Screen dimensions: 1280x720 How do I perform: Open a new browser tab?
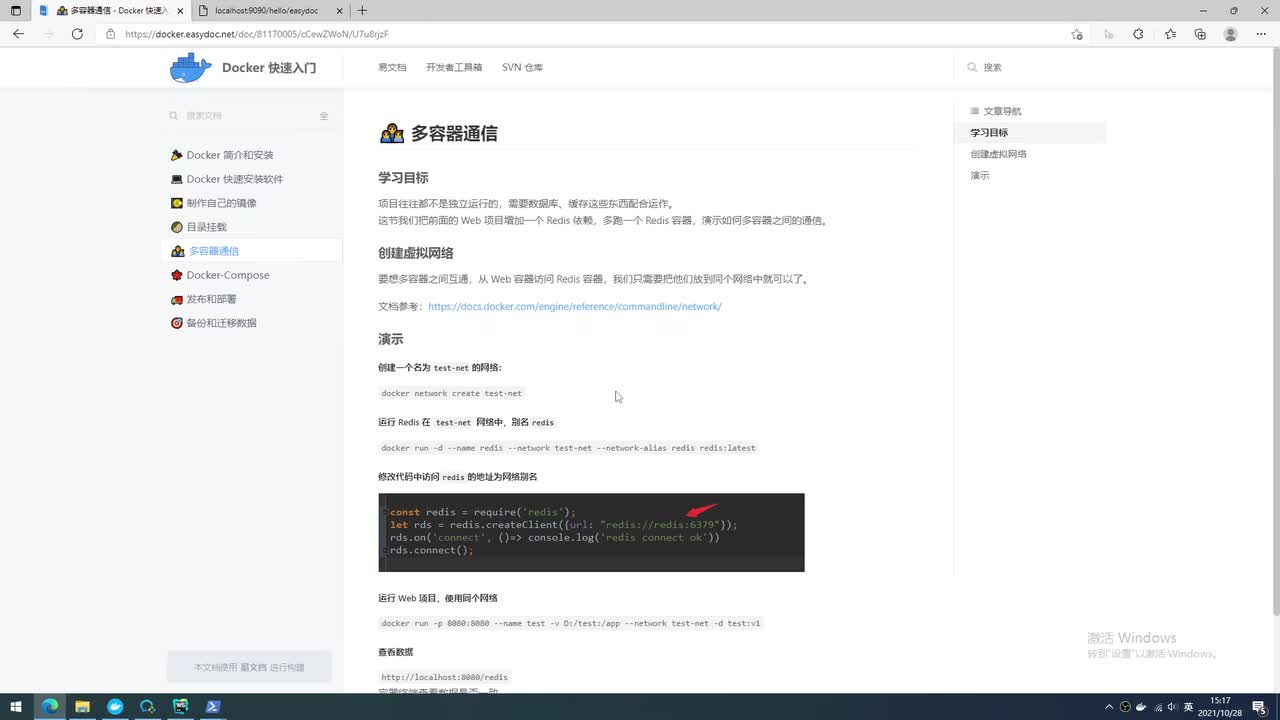pos(362,10)
